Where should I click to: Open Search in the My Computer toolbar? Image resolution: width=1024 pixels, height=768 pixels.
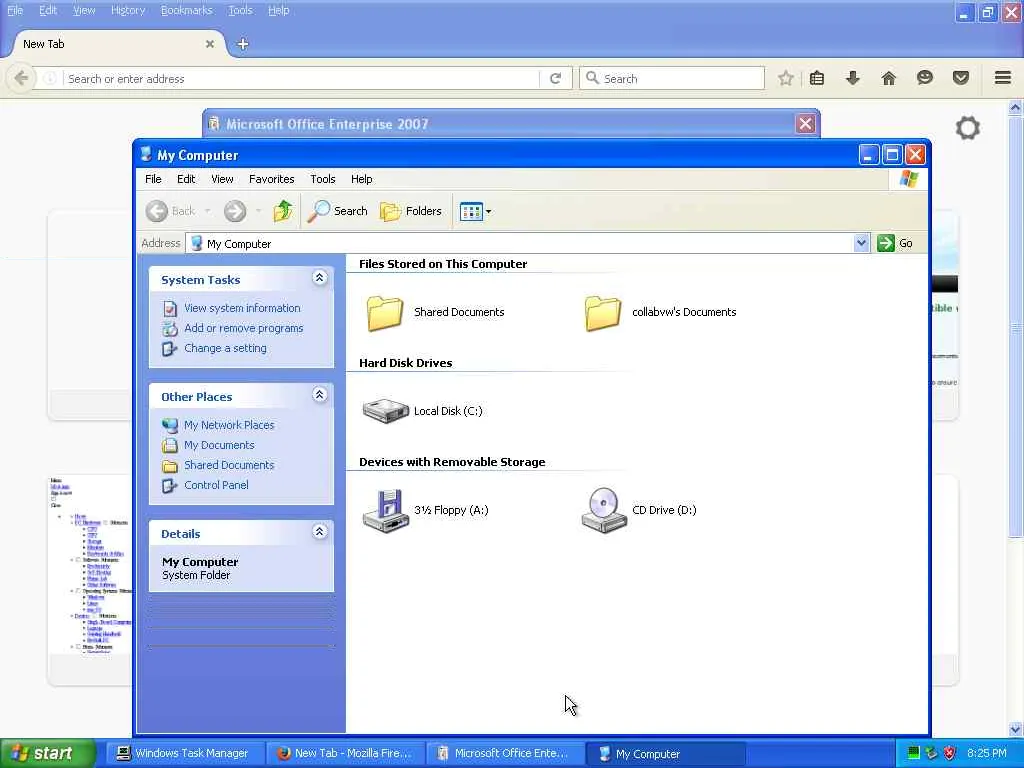[338, 211]
